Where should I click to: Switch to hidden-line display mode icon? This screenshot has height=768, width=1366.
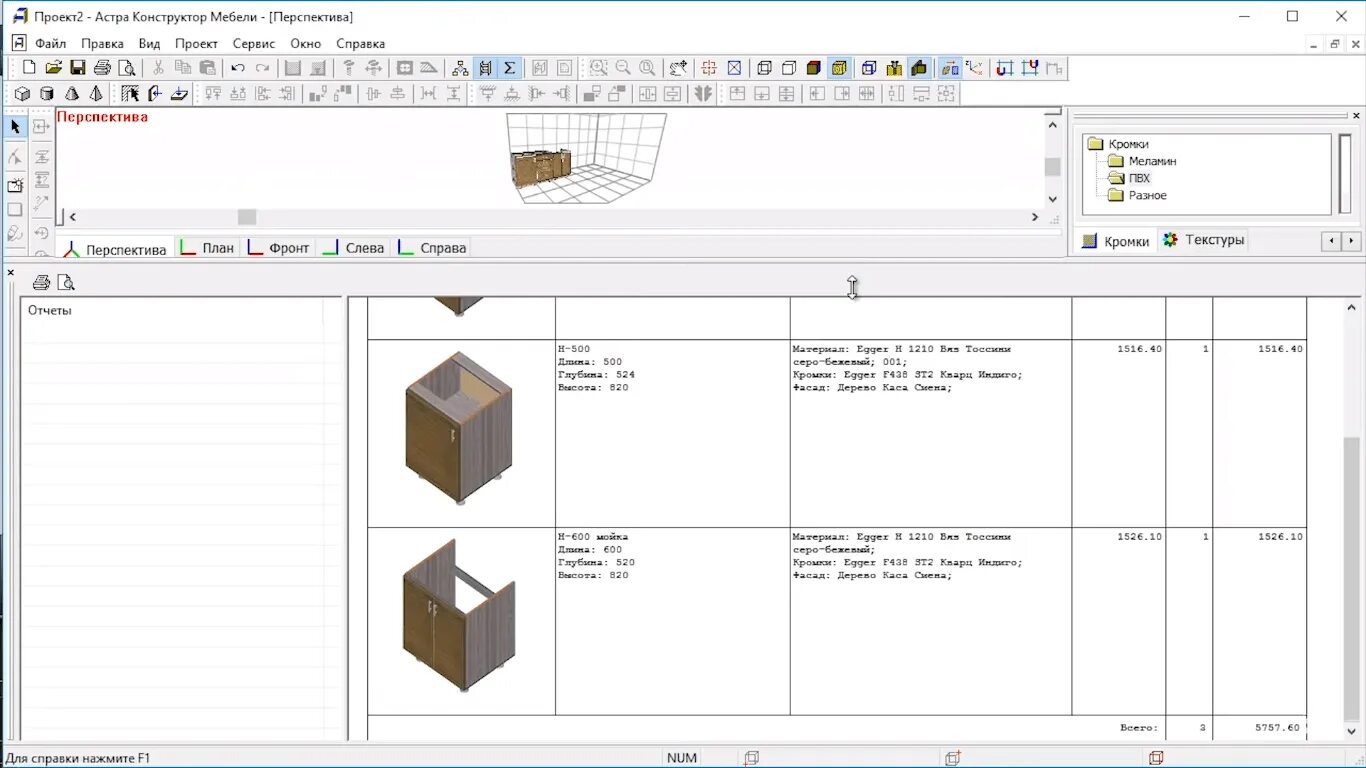pos(789,68)
